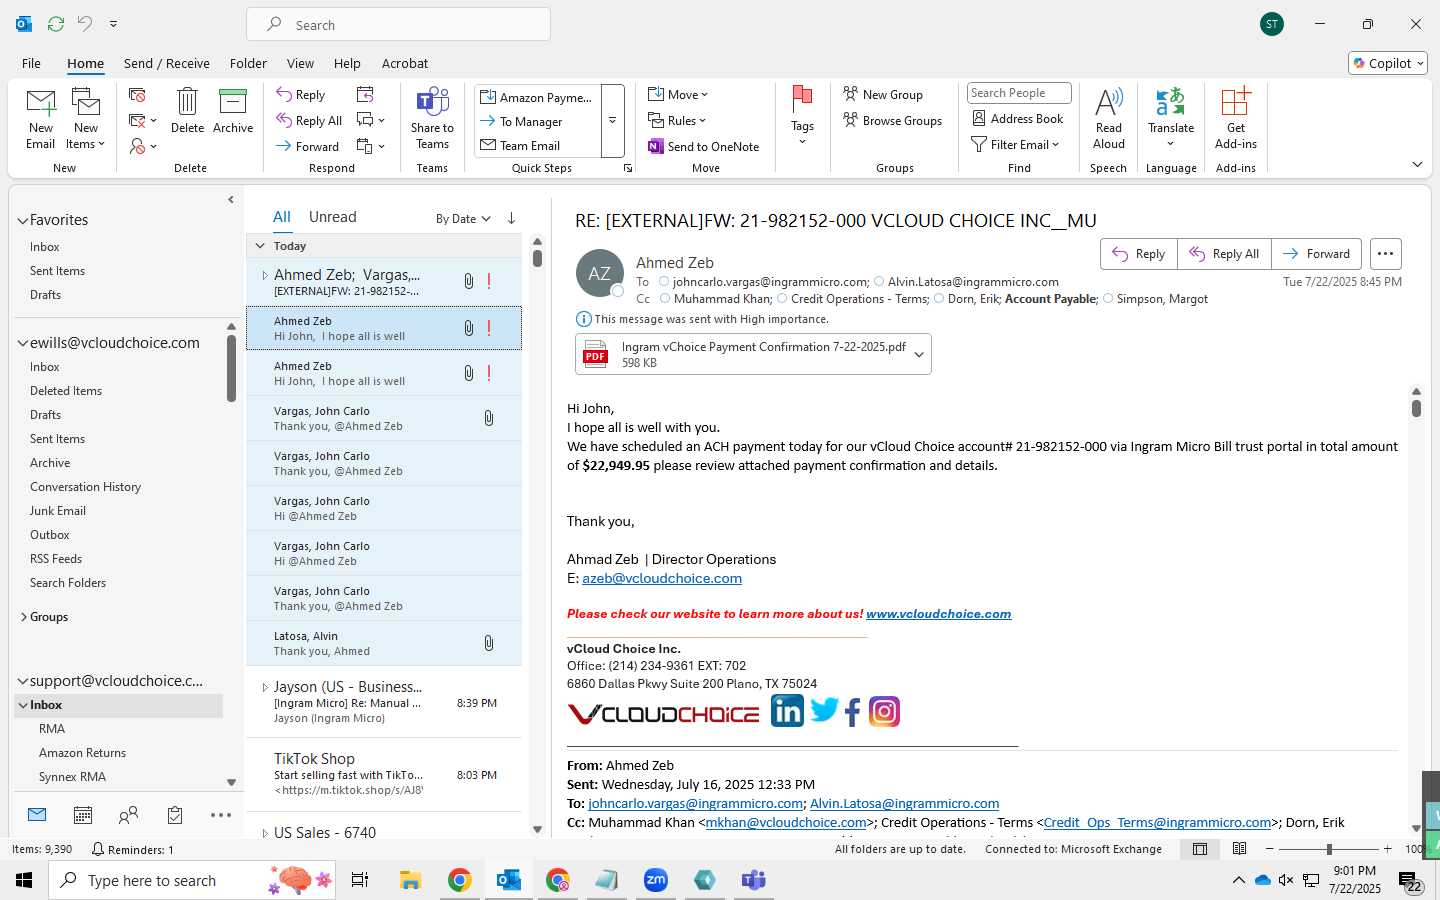Click the Instagram icon in signature

click(884, 711)
